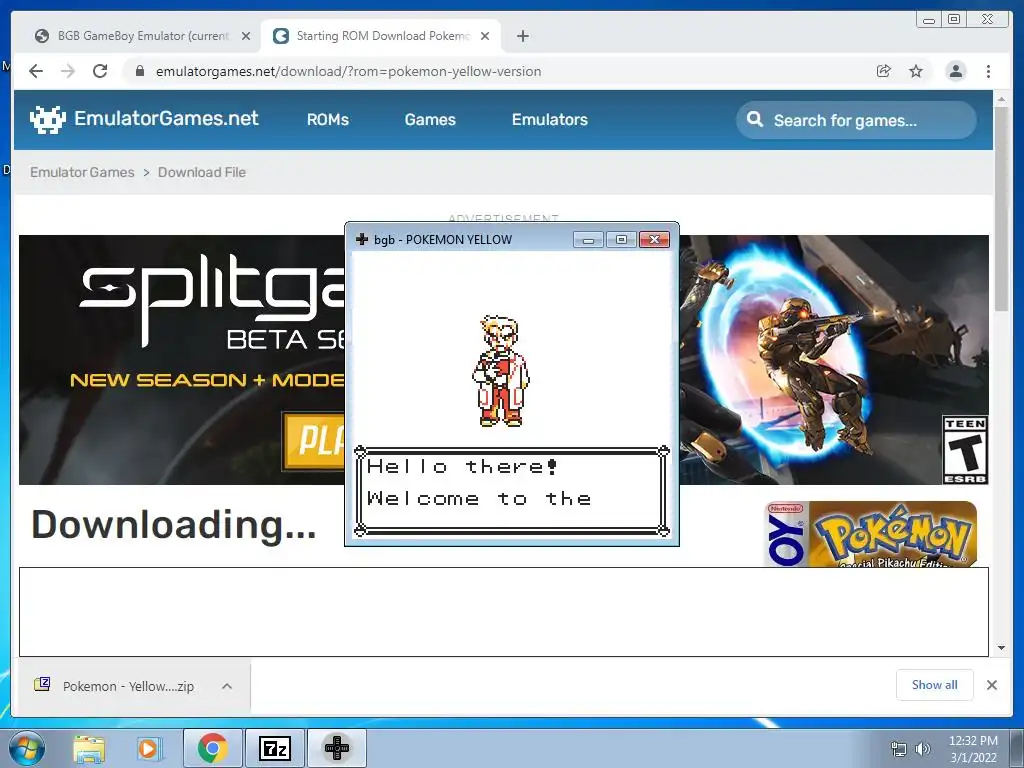This screenshot has width=1024, height=768.
Task: Click the game dialogue text box
Action: coord(511,490)
